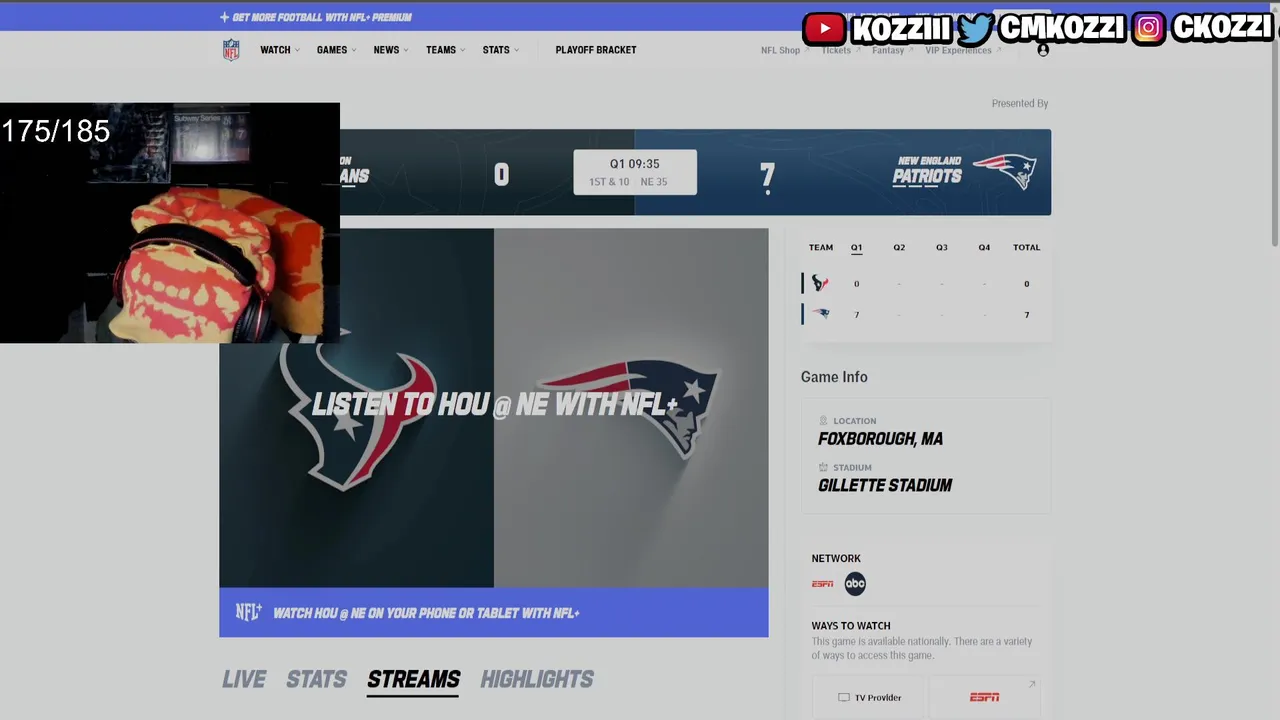Select the Streams tab
1280x720 pixels.
(413, 679)
